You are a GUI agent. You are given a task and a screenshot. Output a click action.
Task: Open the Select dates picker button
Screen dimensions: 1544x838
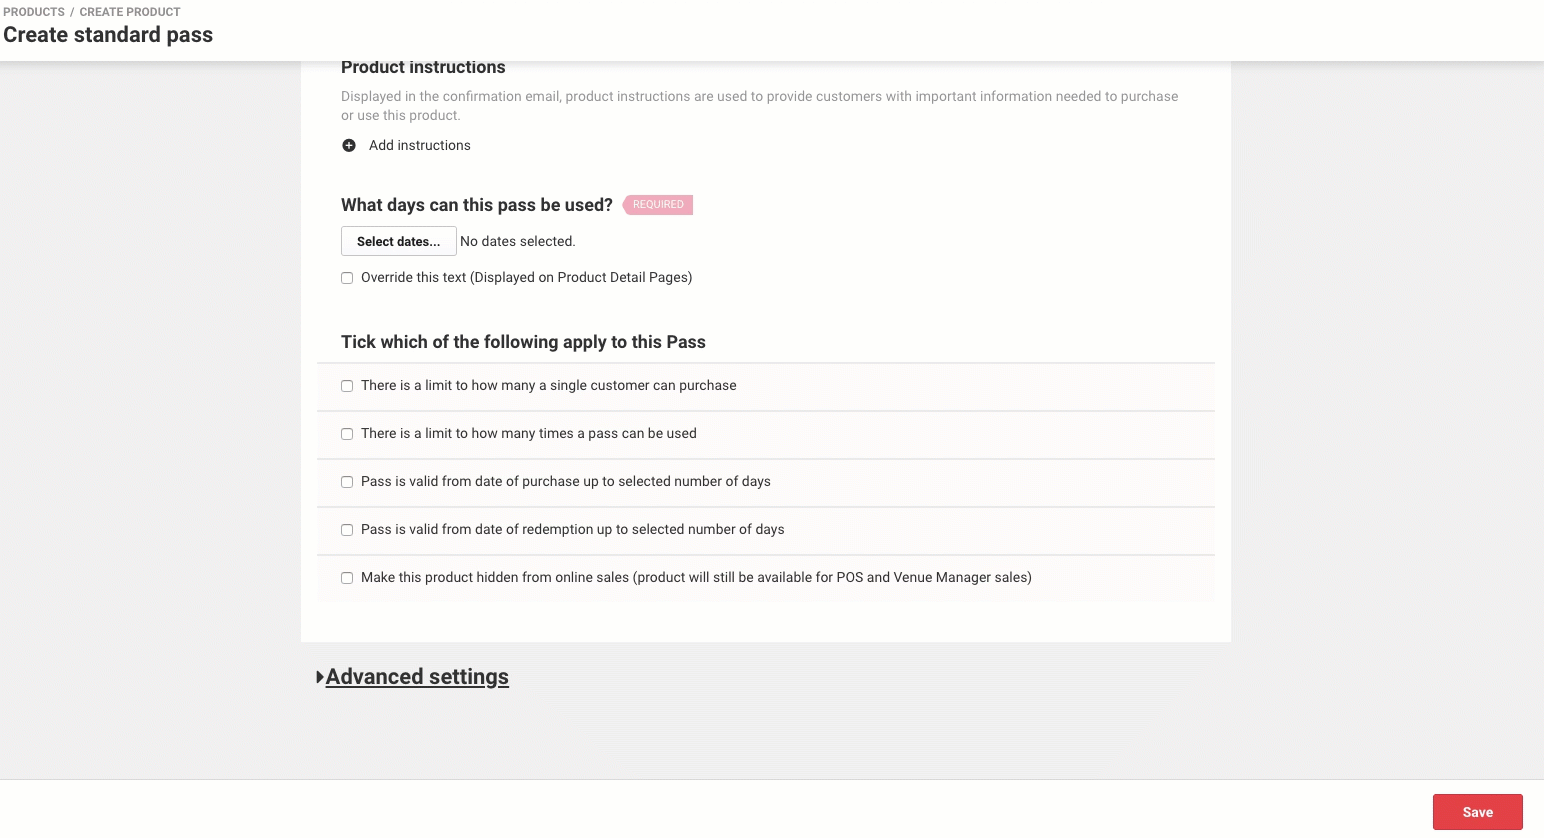coord(398,241)
